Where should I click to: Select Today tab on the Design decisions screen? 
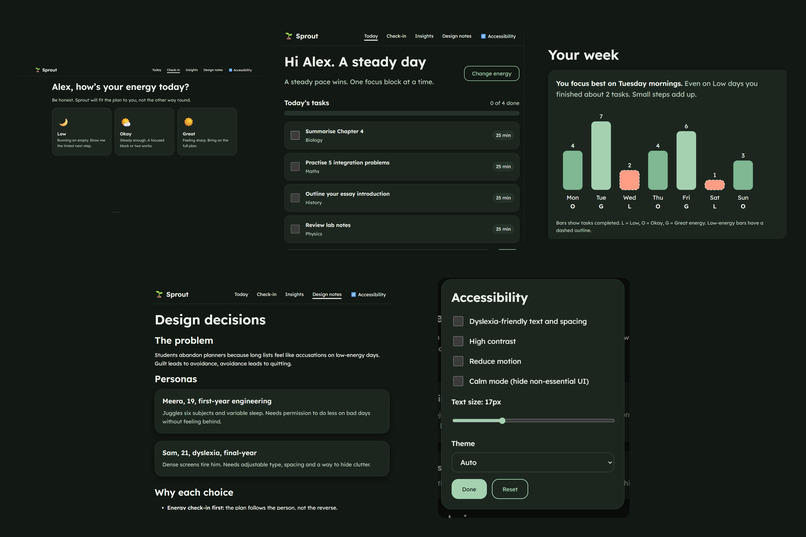point(241,294)
